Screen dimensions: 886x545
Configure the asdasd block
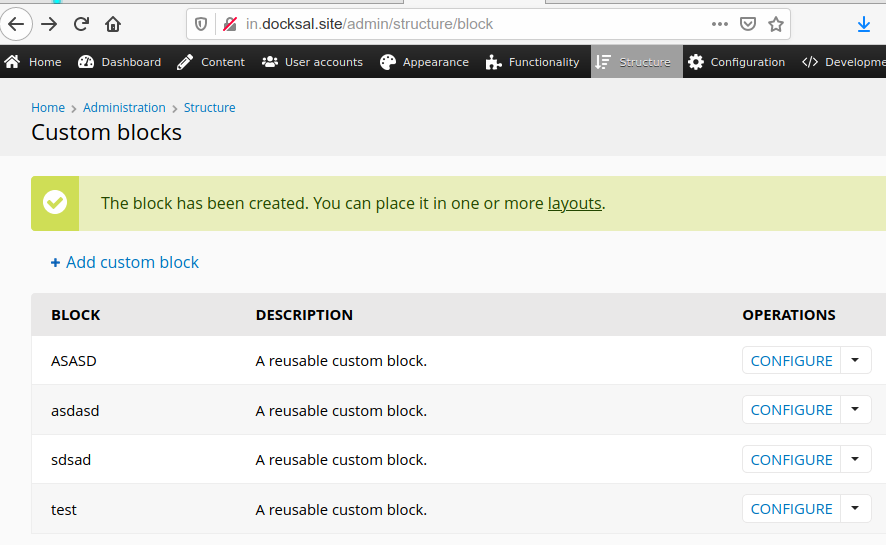791,409
